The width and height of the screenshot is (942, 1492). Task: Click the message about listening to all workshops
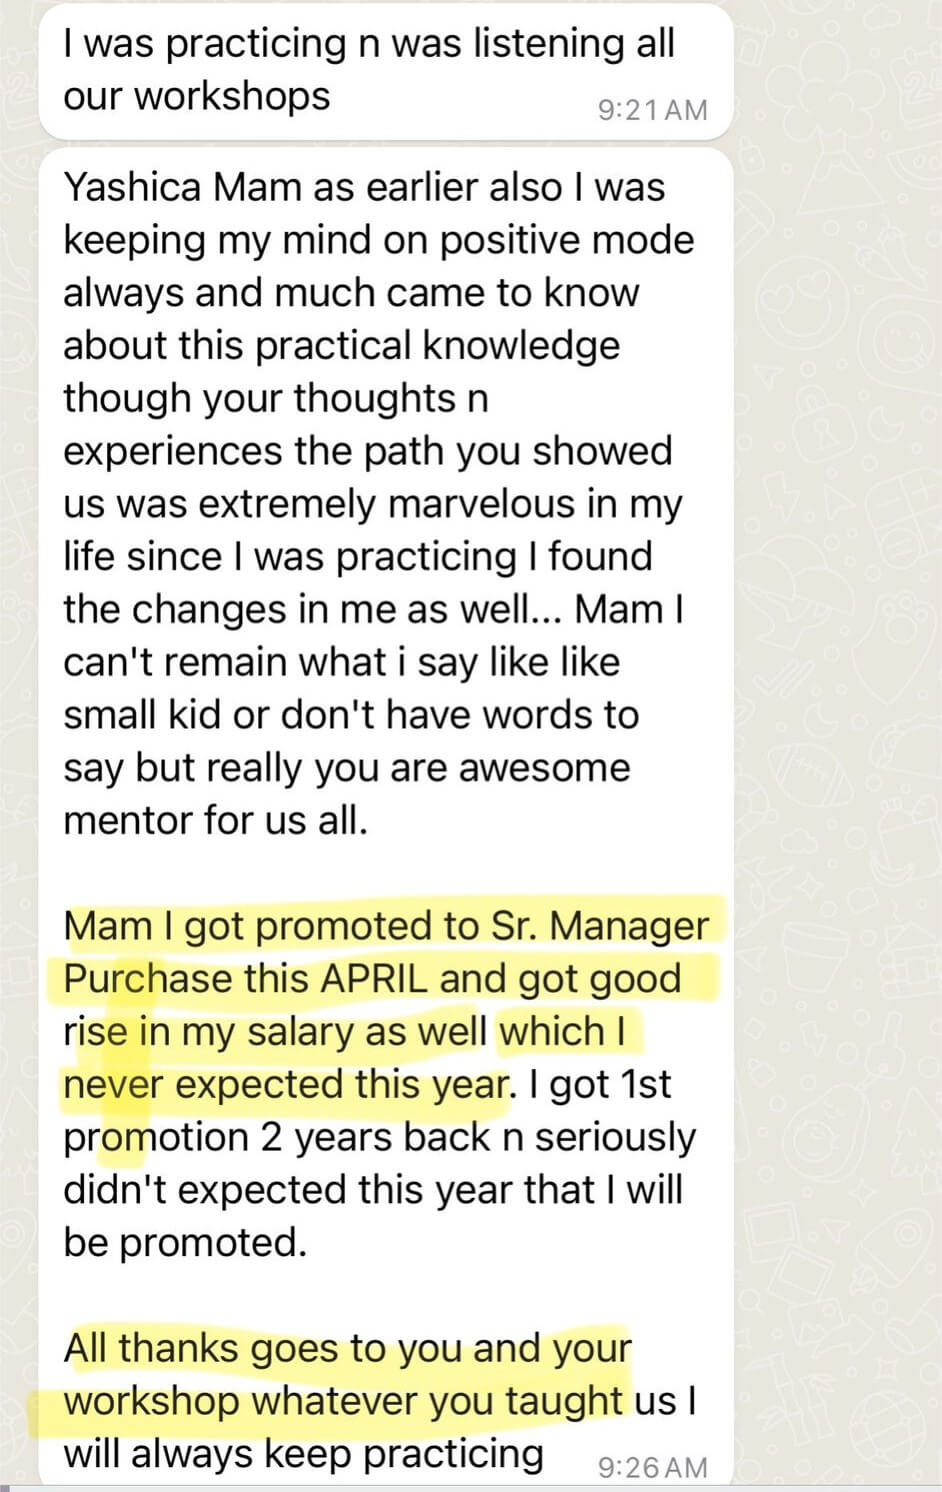pyautogui.click(x=368, y=69)
